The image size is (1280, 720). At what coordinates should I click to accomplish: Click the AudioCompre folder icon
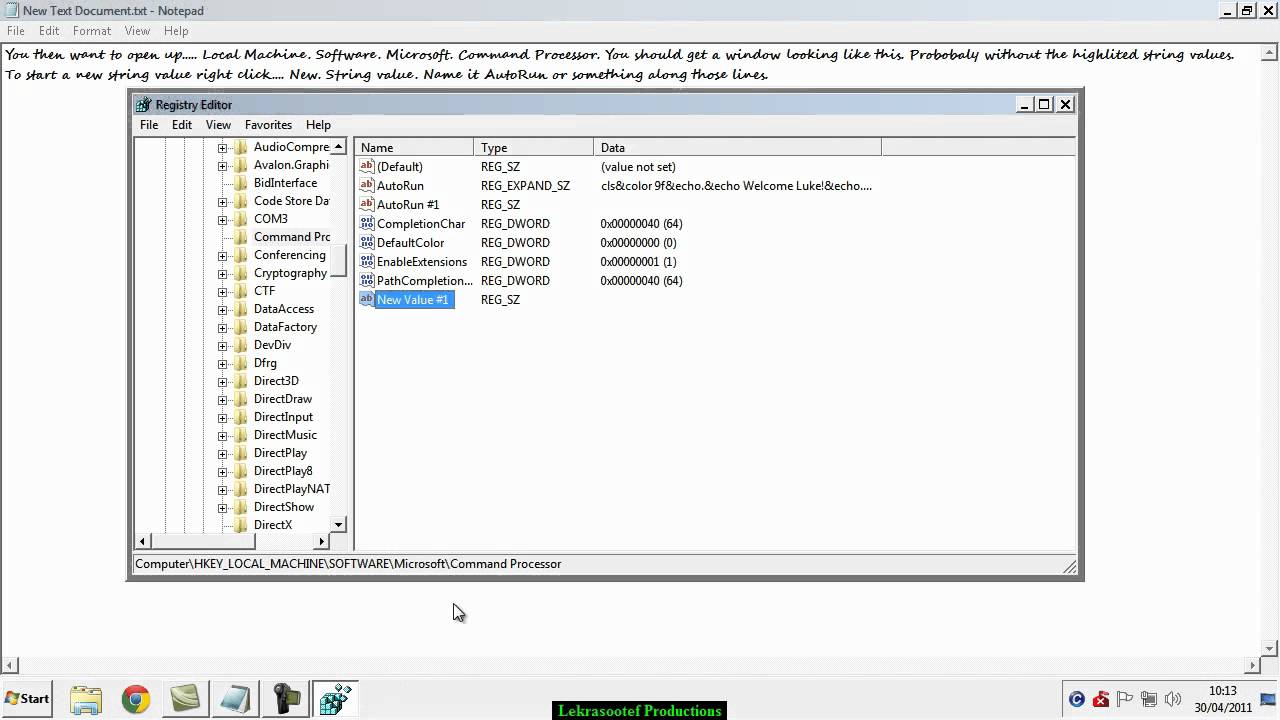point(241,147)
